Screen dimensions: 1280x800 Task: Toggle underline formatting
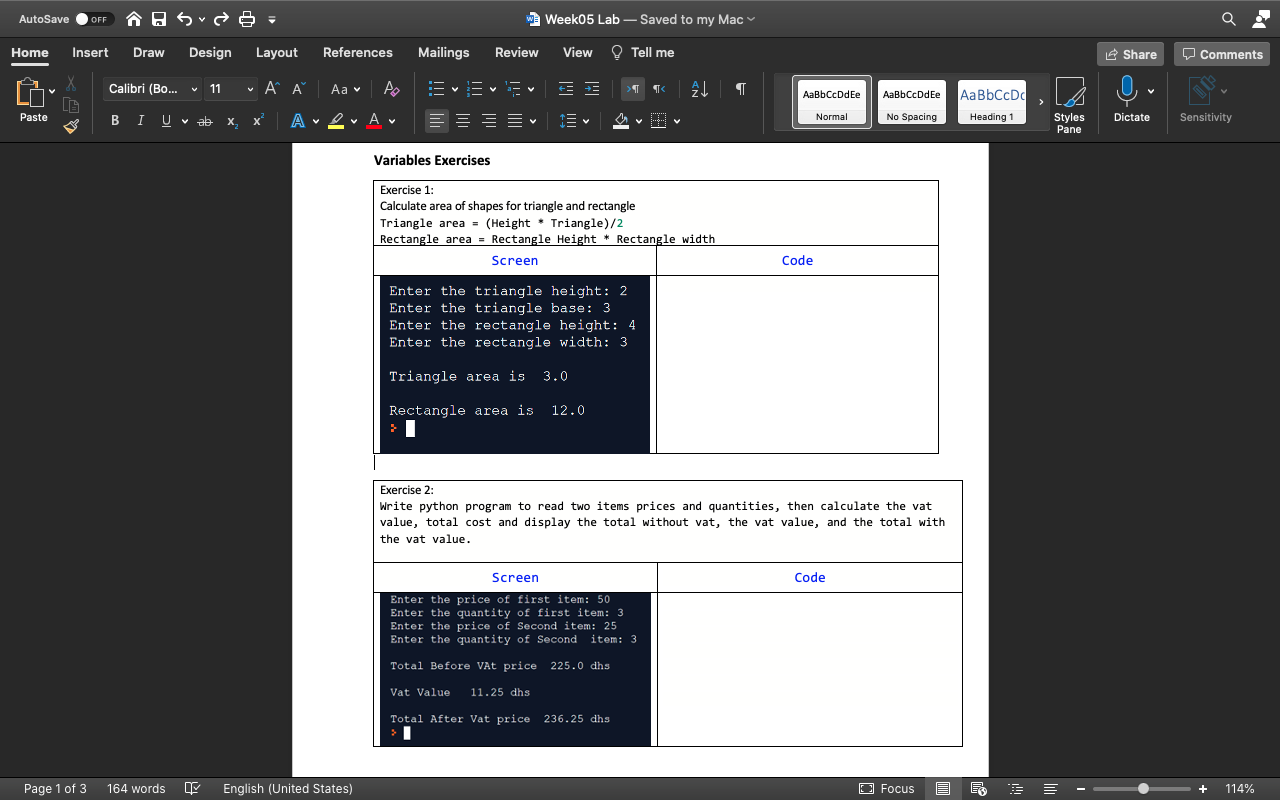tap(166, 121)
